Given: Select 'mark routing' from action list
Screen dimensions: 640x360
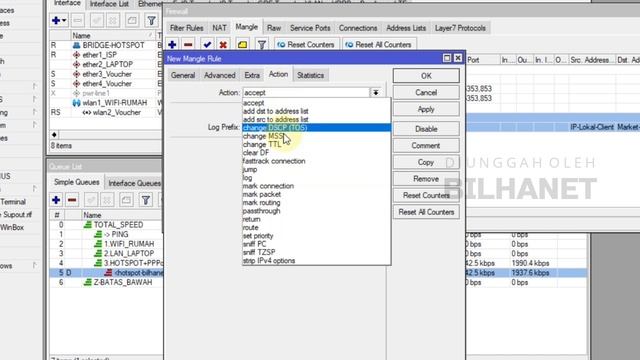Looking at the screenshot, I should coord(316,203).
